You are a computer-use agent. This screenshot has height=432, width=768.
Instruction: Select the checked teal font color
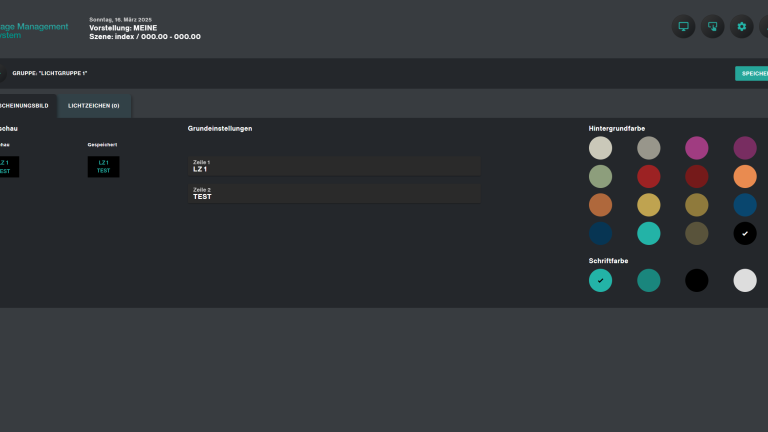pyautogui.click(x=601, y=281)
